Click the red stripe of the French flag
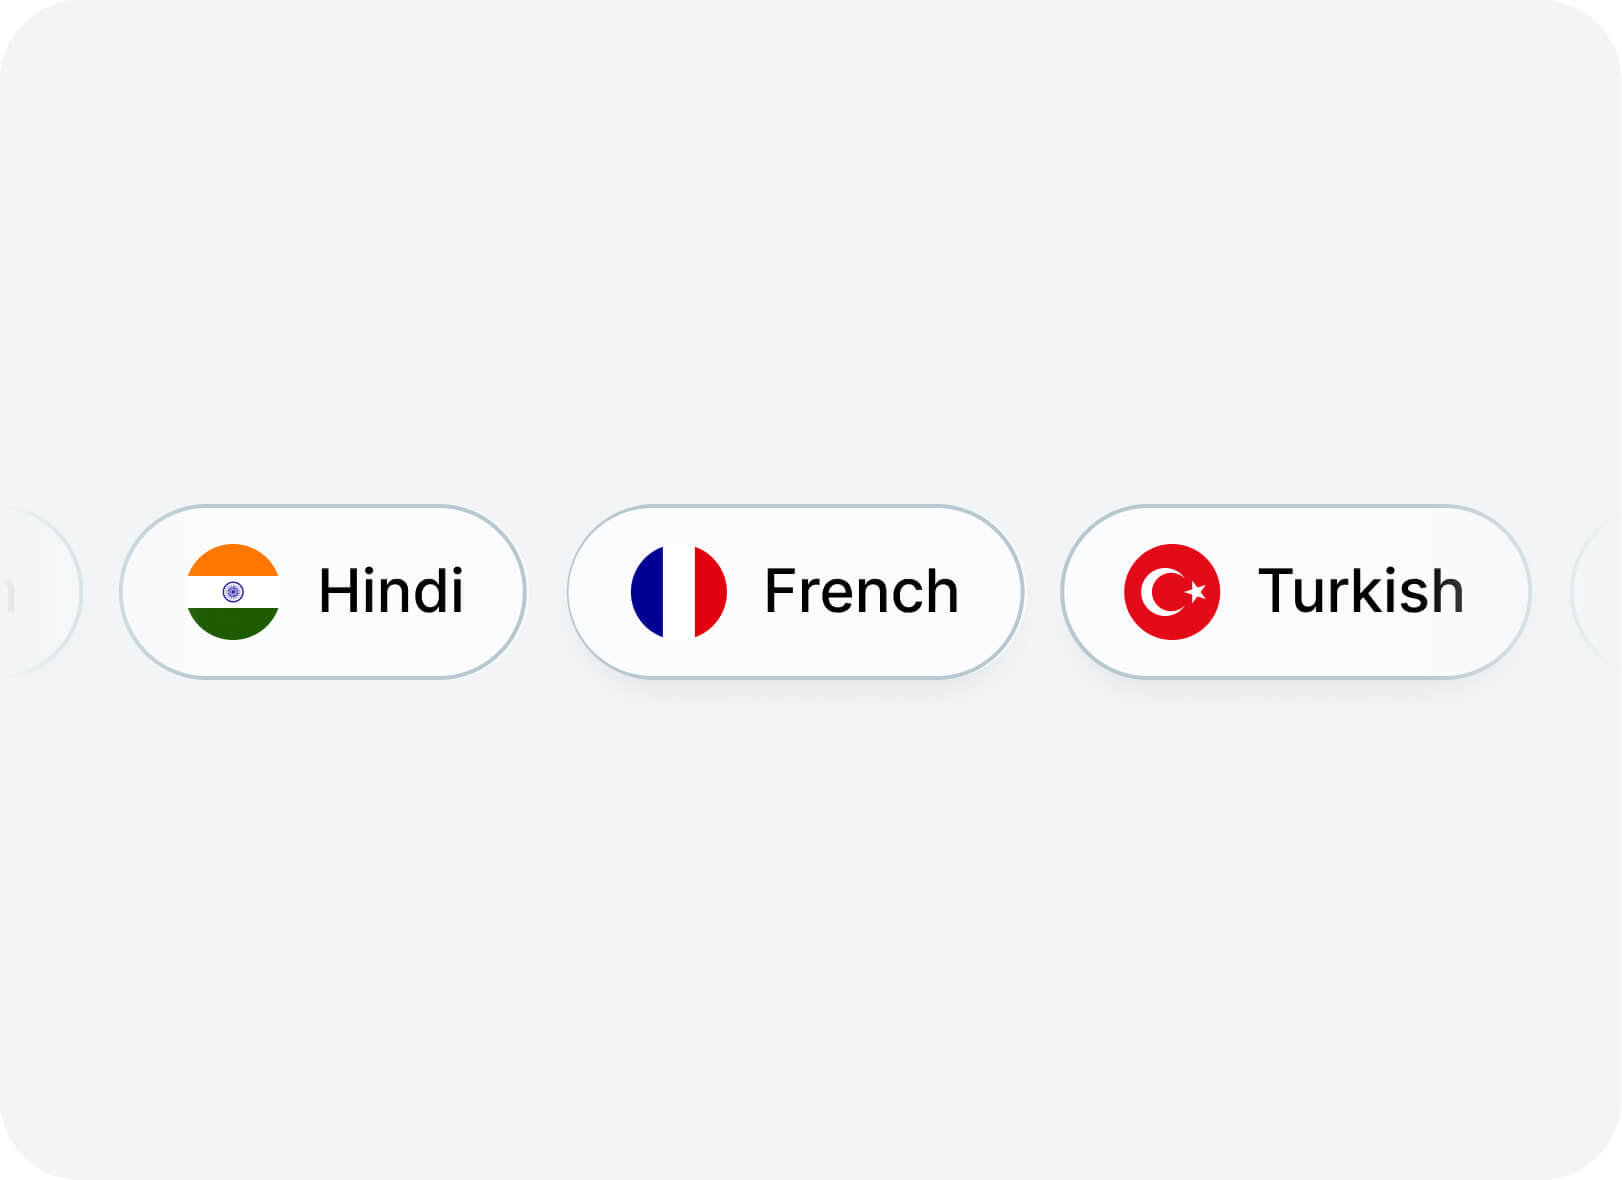The height and width of the screenshot is (1180, 1622). pyautogui.click(x=710, y=591)
